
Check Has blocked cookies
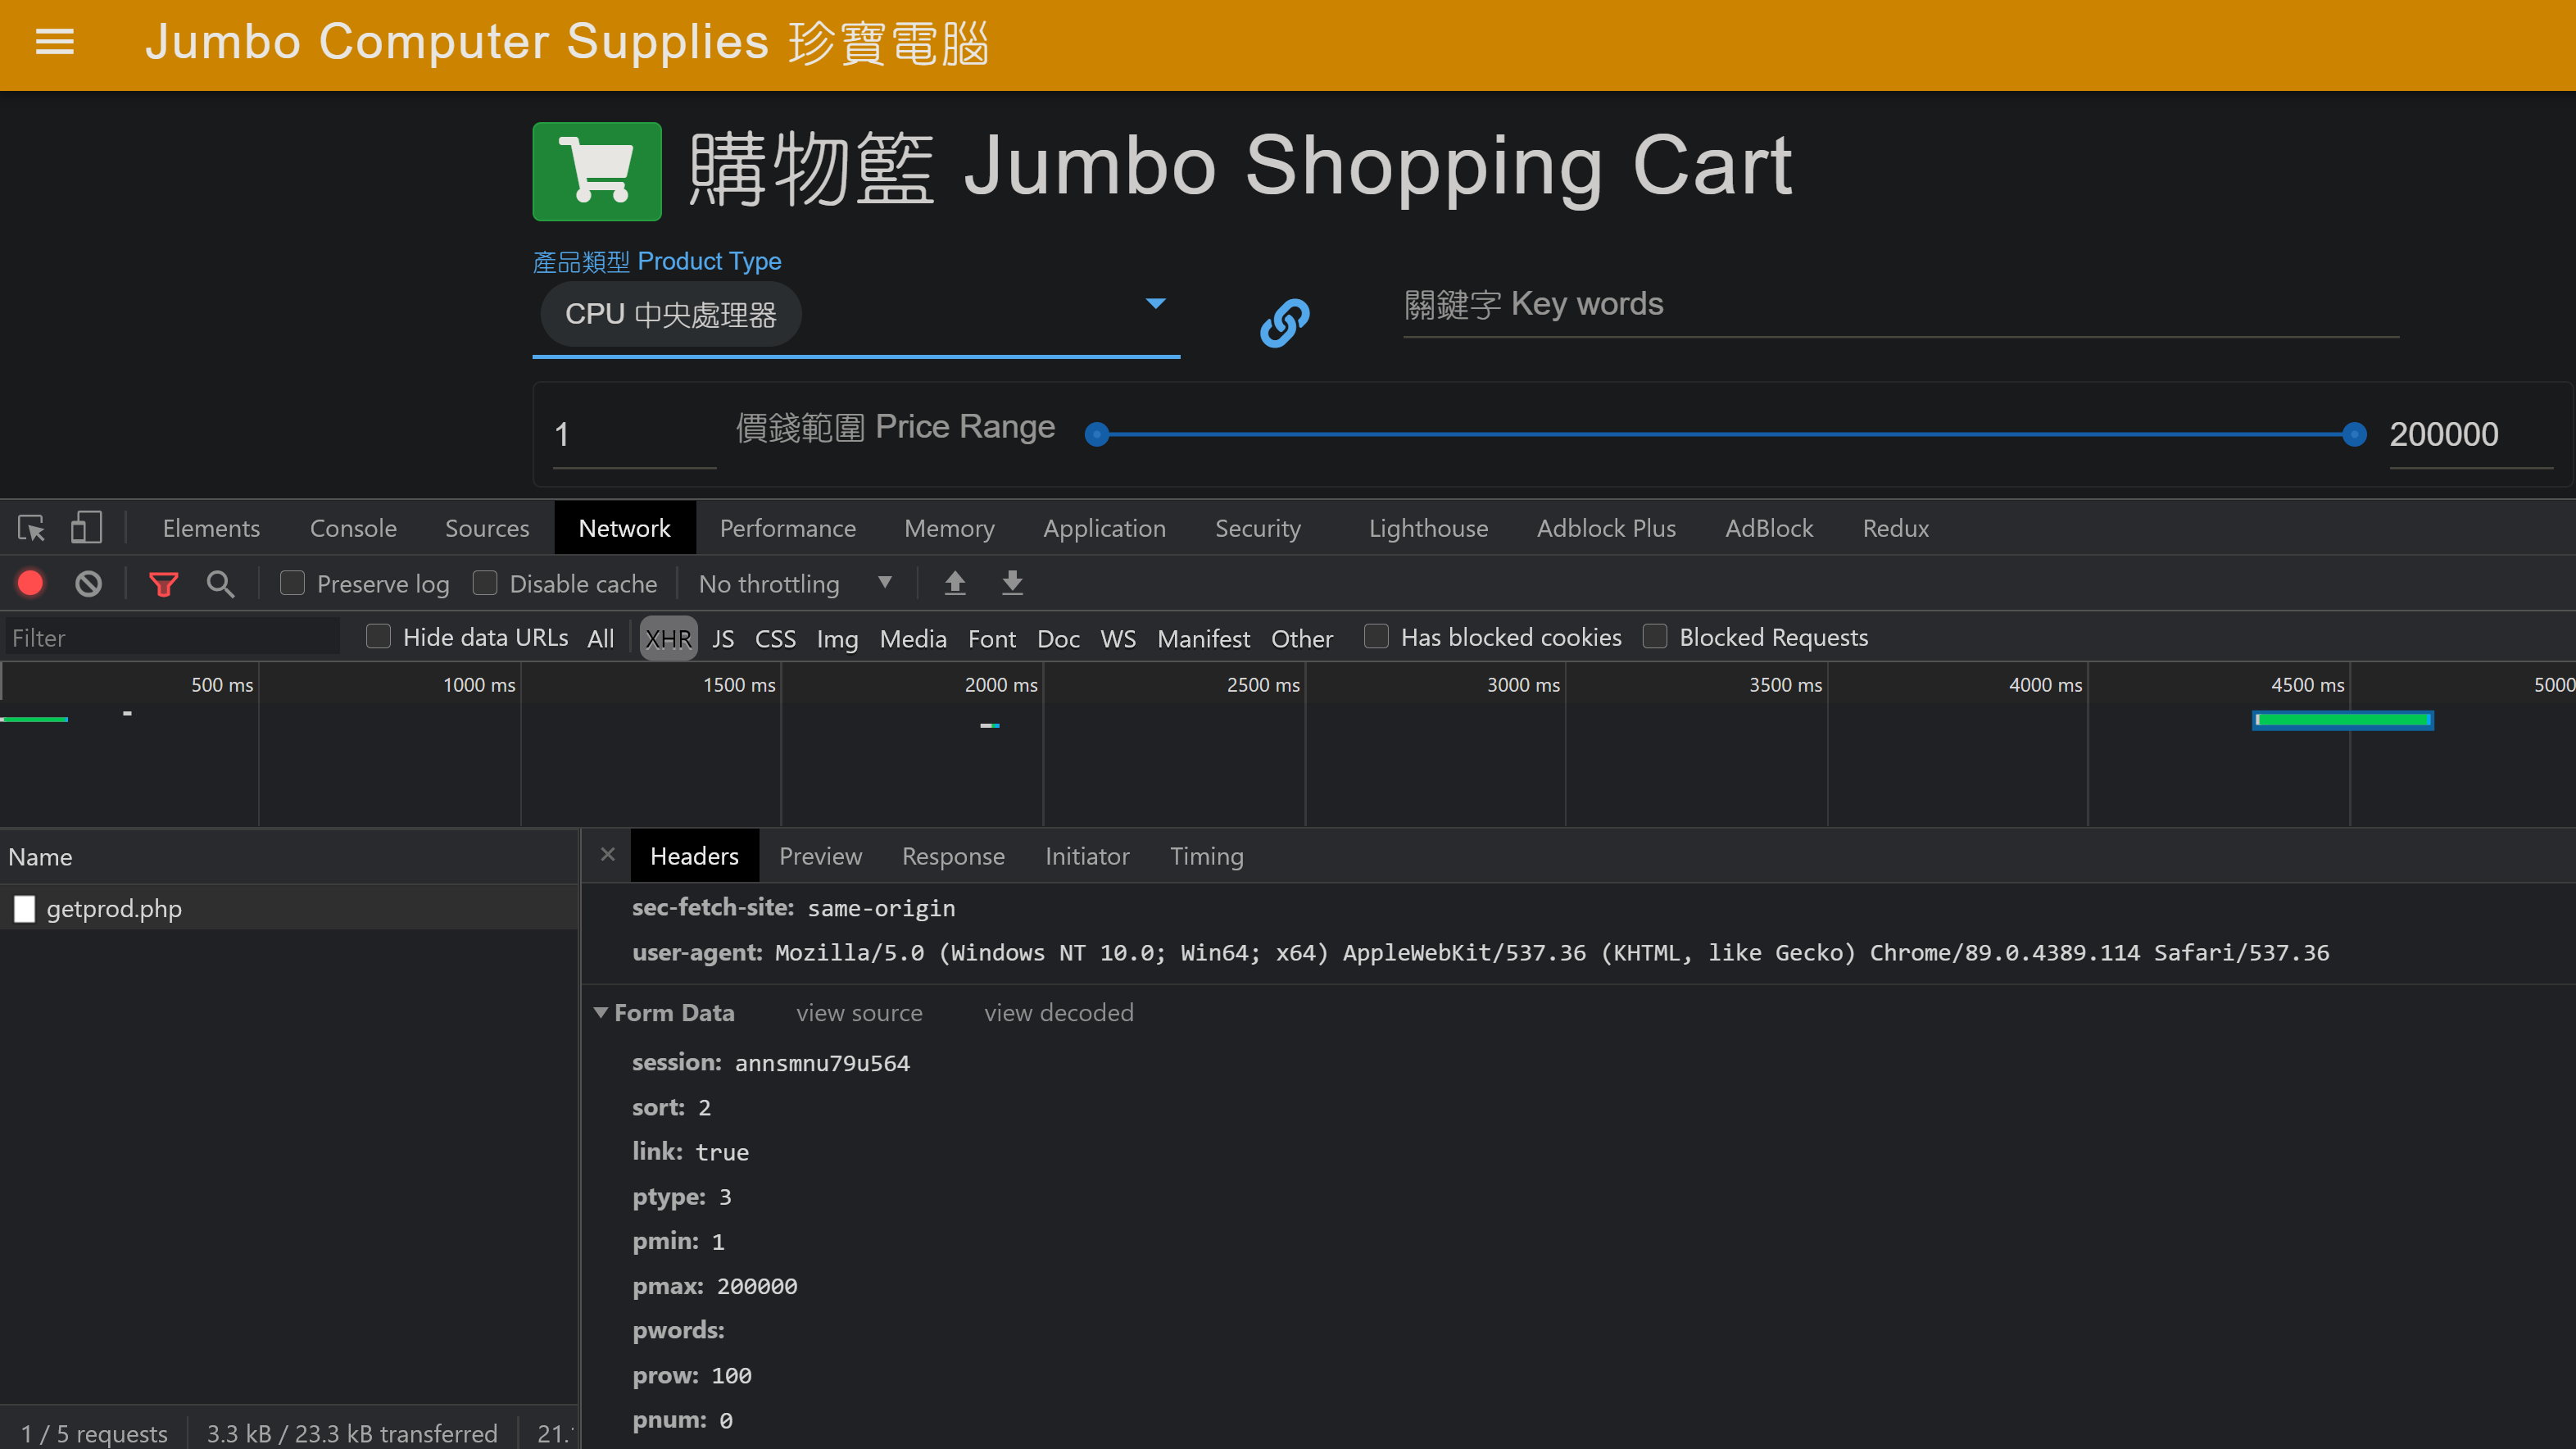(1376, 637)
